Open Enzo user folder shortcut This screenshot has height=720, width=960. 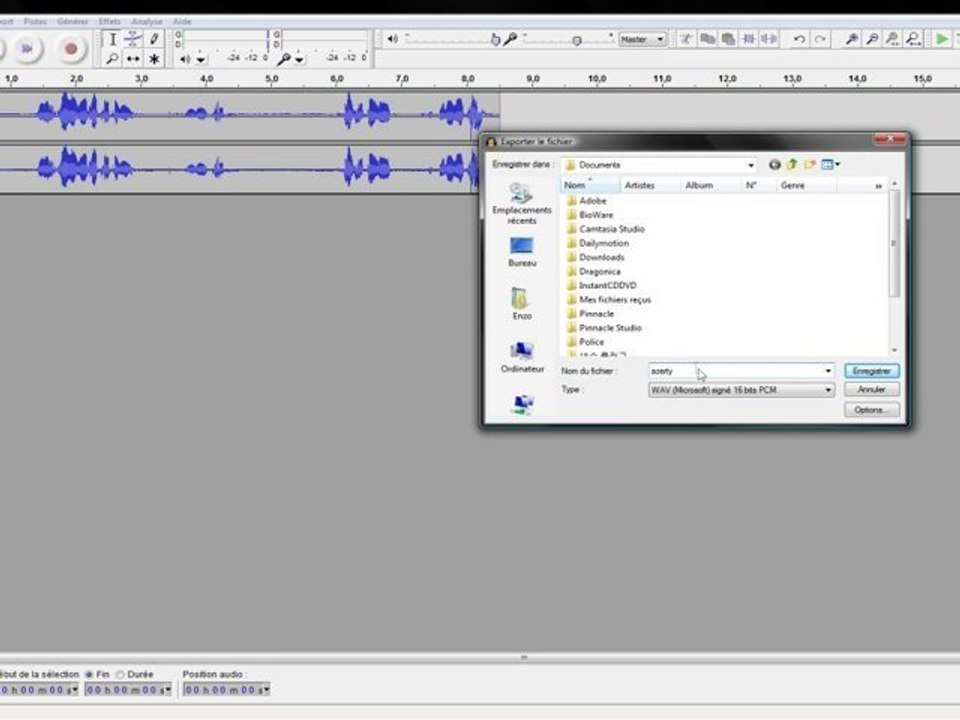(522, 304)
